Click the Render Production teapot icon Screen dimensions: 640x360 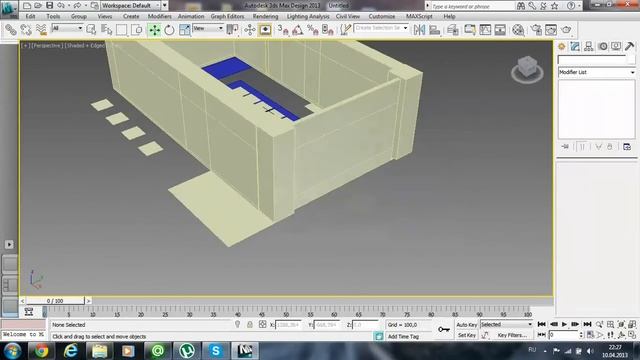tap(566, 29)
